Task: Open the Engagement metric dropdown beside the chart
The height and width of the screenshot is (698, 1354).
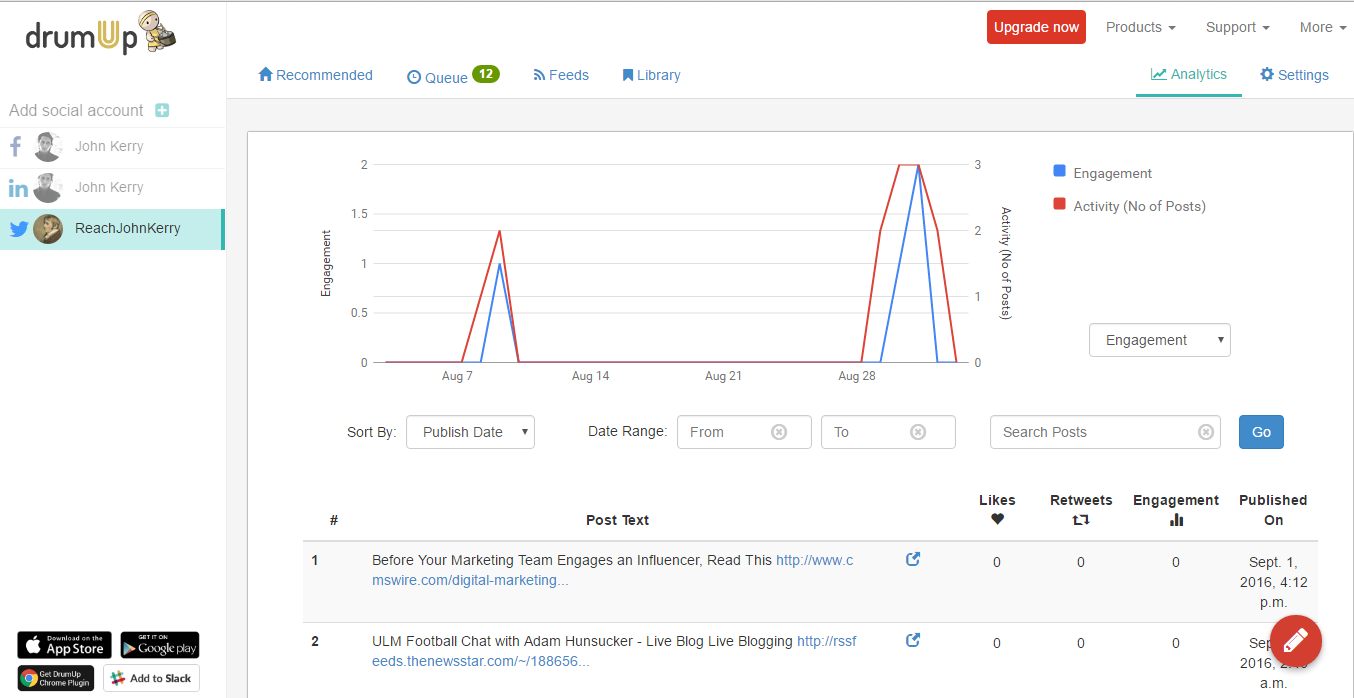Action: click(x=1159, y=340)
